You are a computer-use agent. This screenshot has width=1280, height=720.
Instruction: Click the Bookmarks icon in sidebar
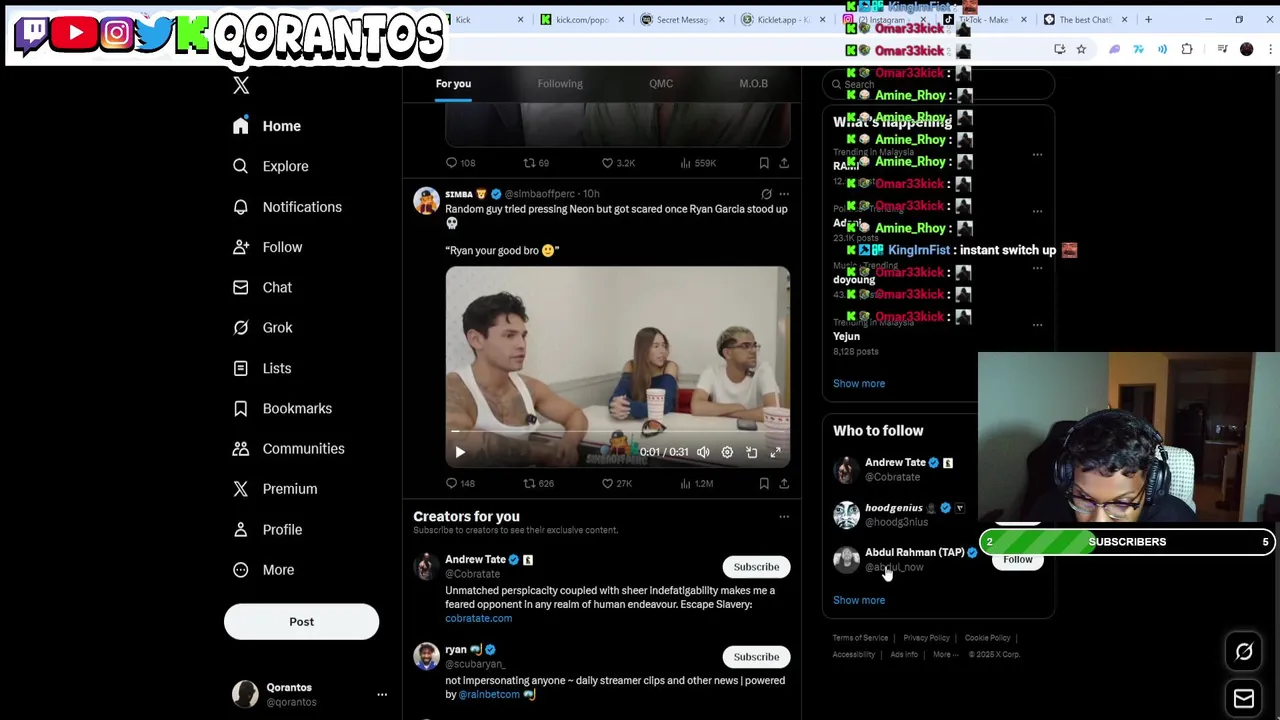(x=240, y=408)
